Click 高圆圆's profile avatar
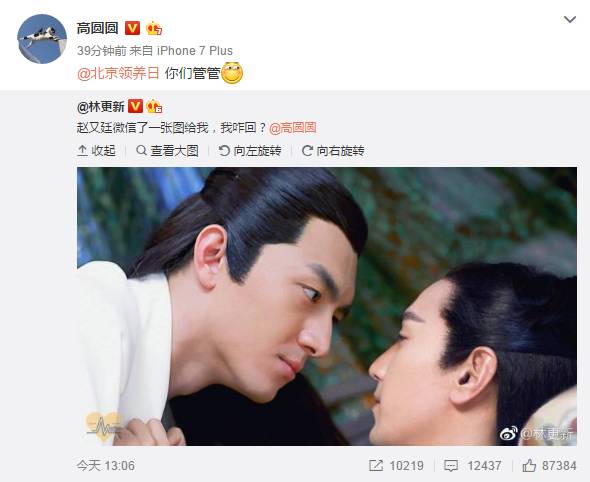The width and height of the screenshot is (590, 482). pyautogui.click(x=42, y=39)
